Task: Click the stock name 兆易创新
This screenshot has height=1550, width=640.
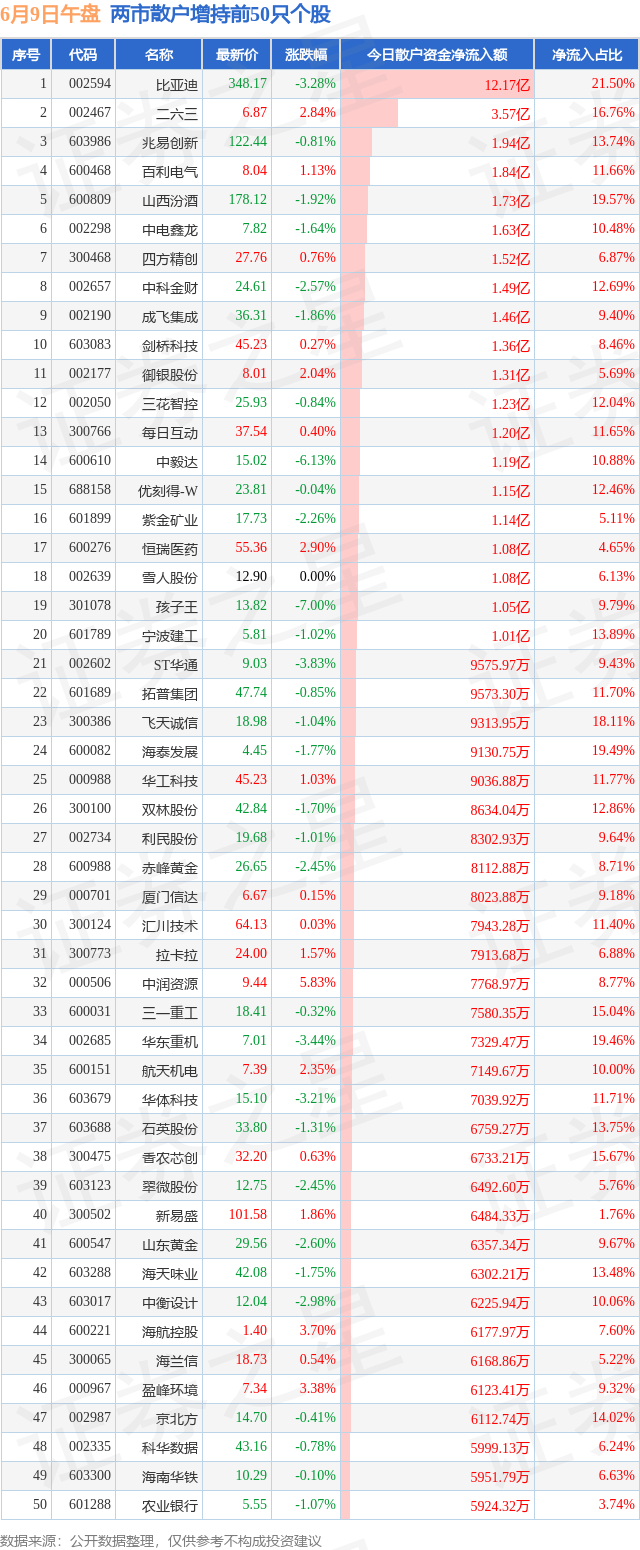Action: click(170, 142)
